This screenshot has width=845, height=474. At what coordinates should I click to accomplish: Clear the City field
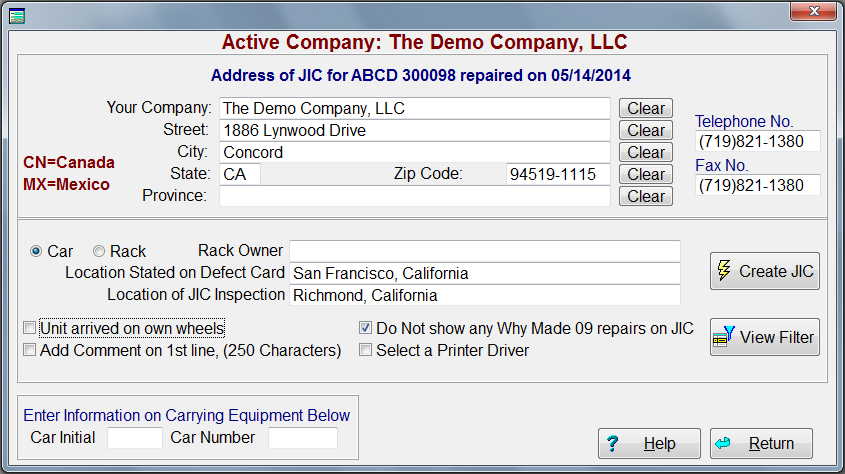(646, 152)
